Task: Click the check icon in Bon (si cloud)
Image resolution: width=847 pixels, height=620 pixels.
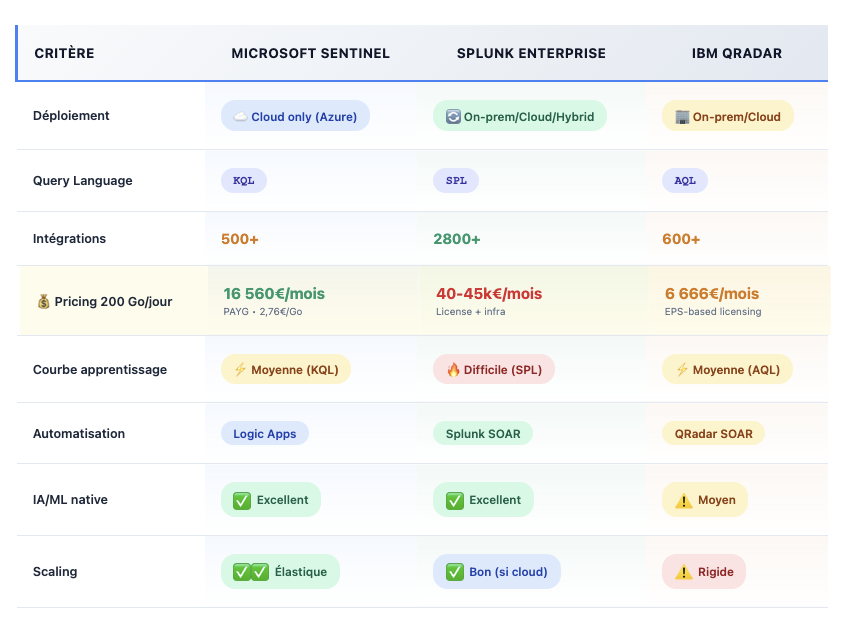Action: coord(454,572)
